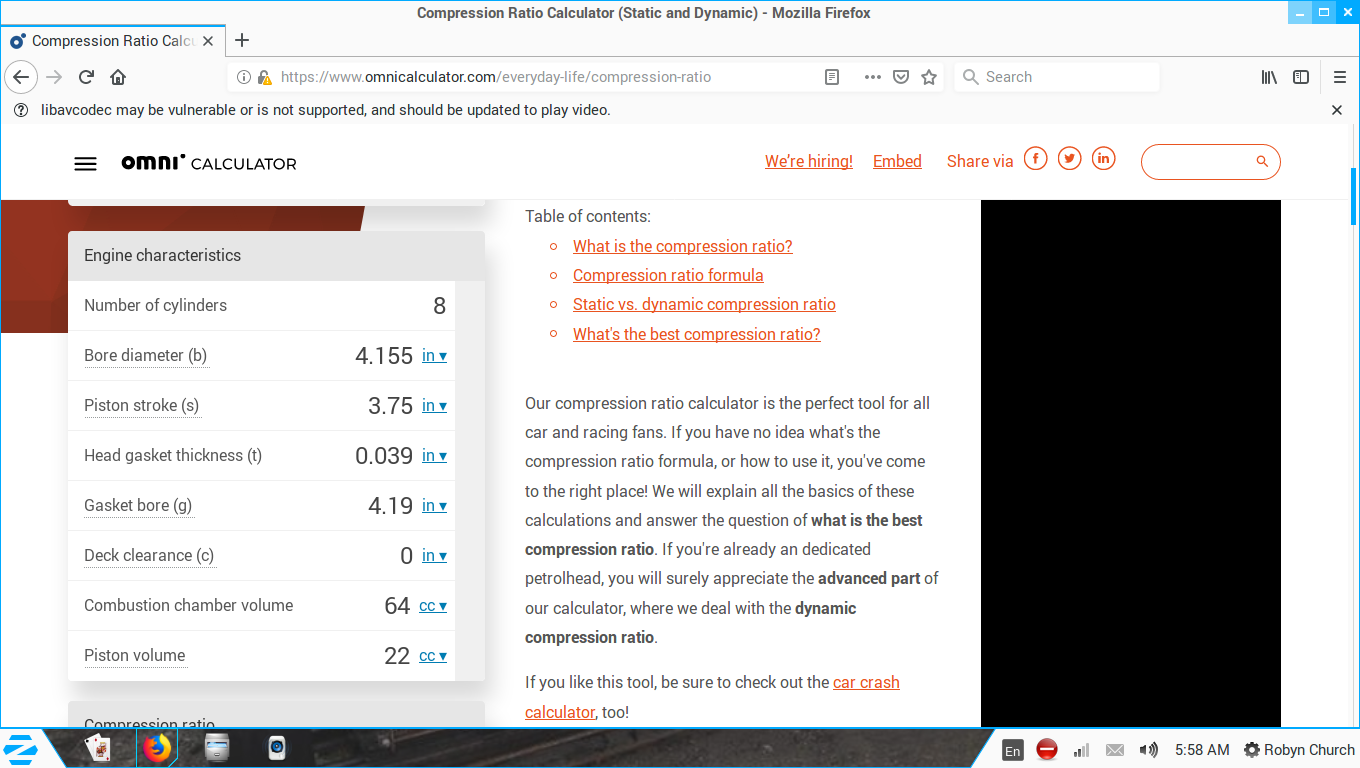Open page actions three-dot menu
1360x768 pixels.
[873, 77]
